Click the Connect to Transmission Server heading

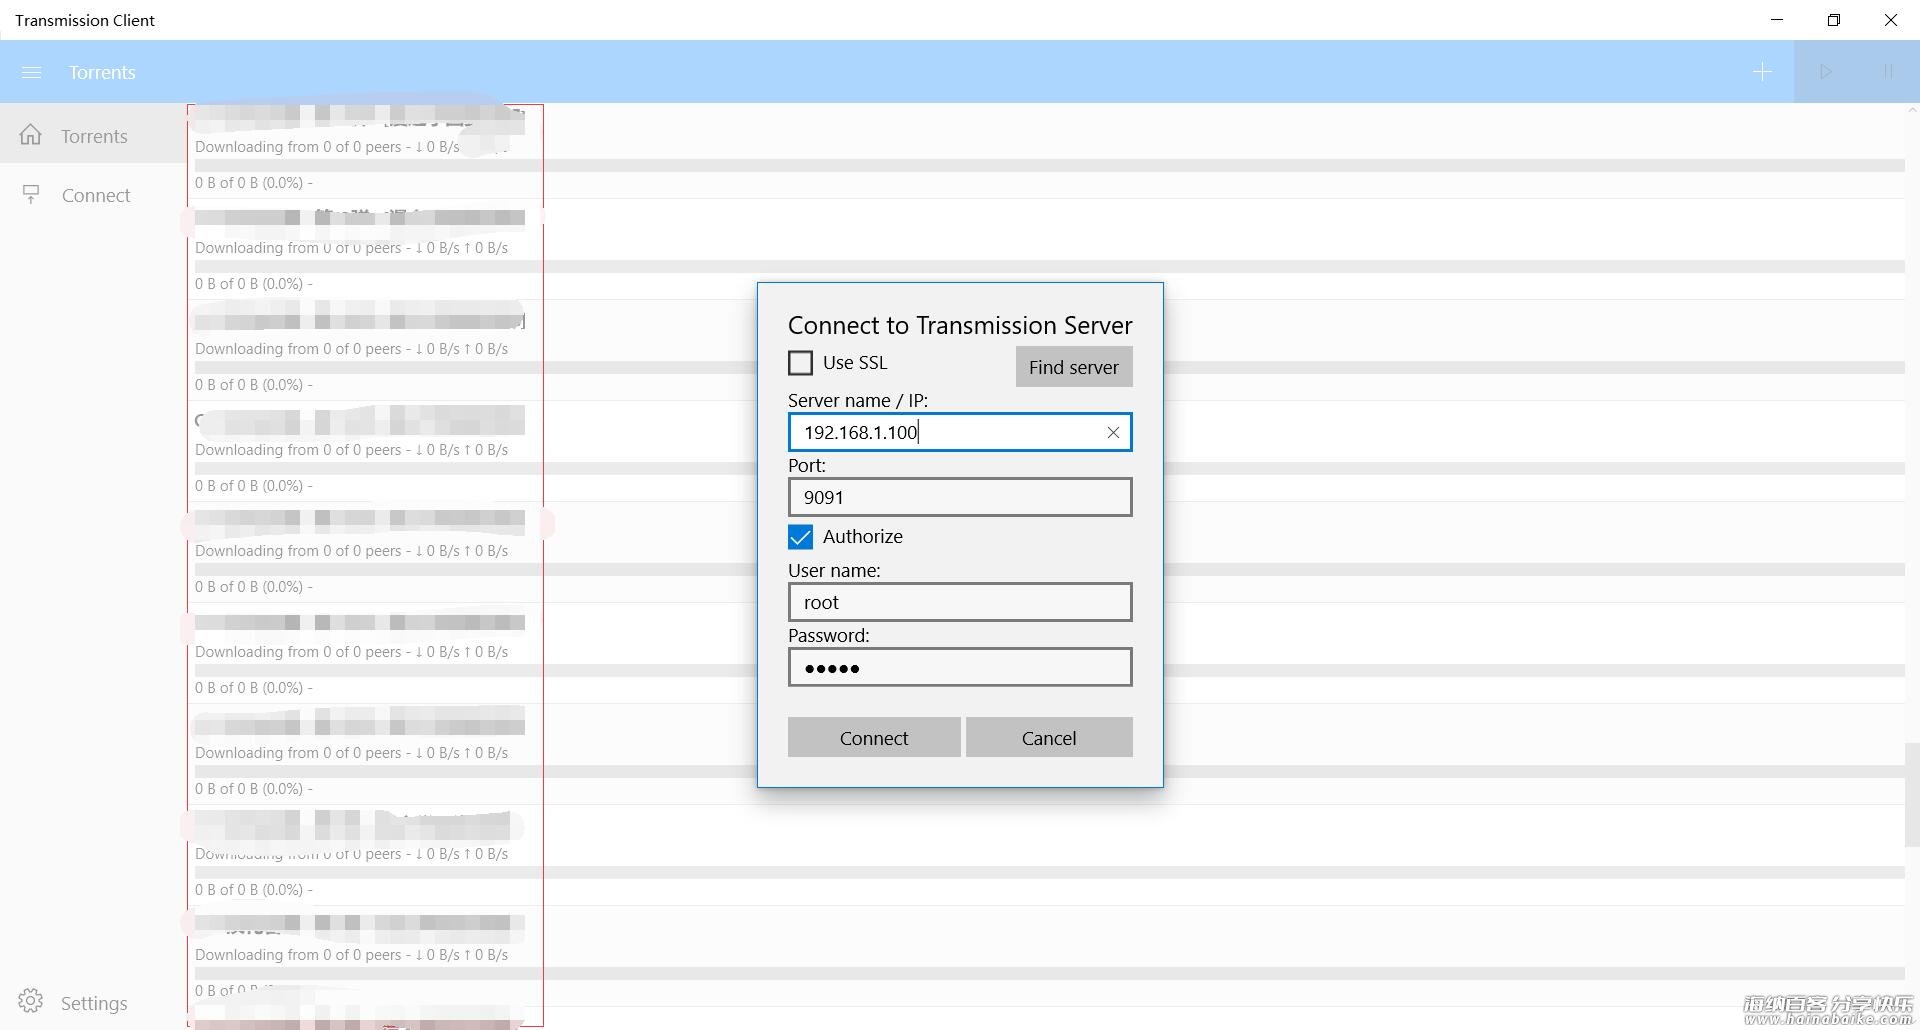pos(960,325)
